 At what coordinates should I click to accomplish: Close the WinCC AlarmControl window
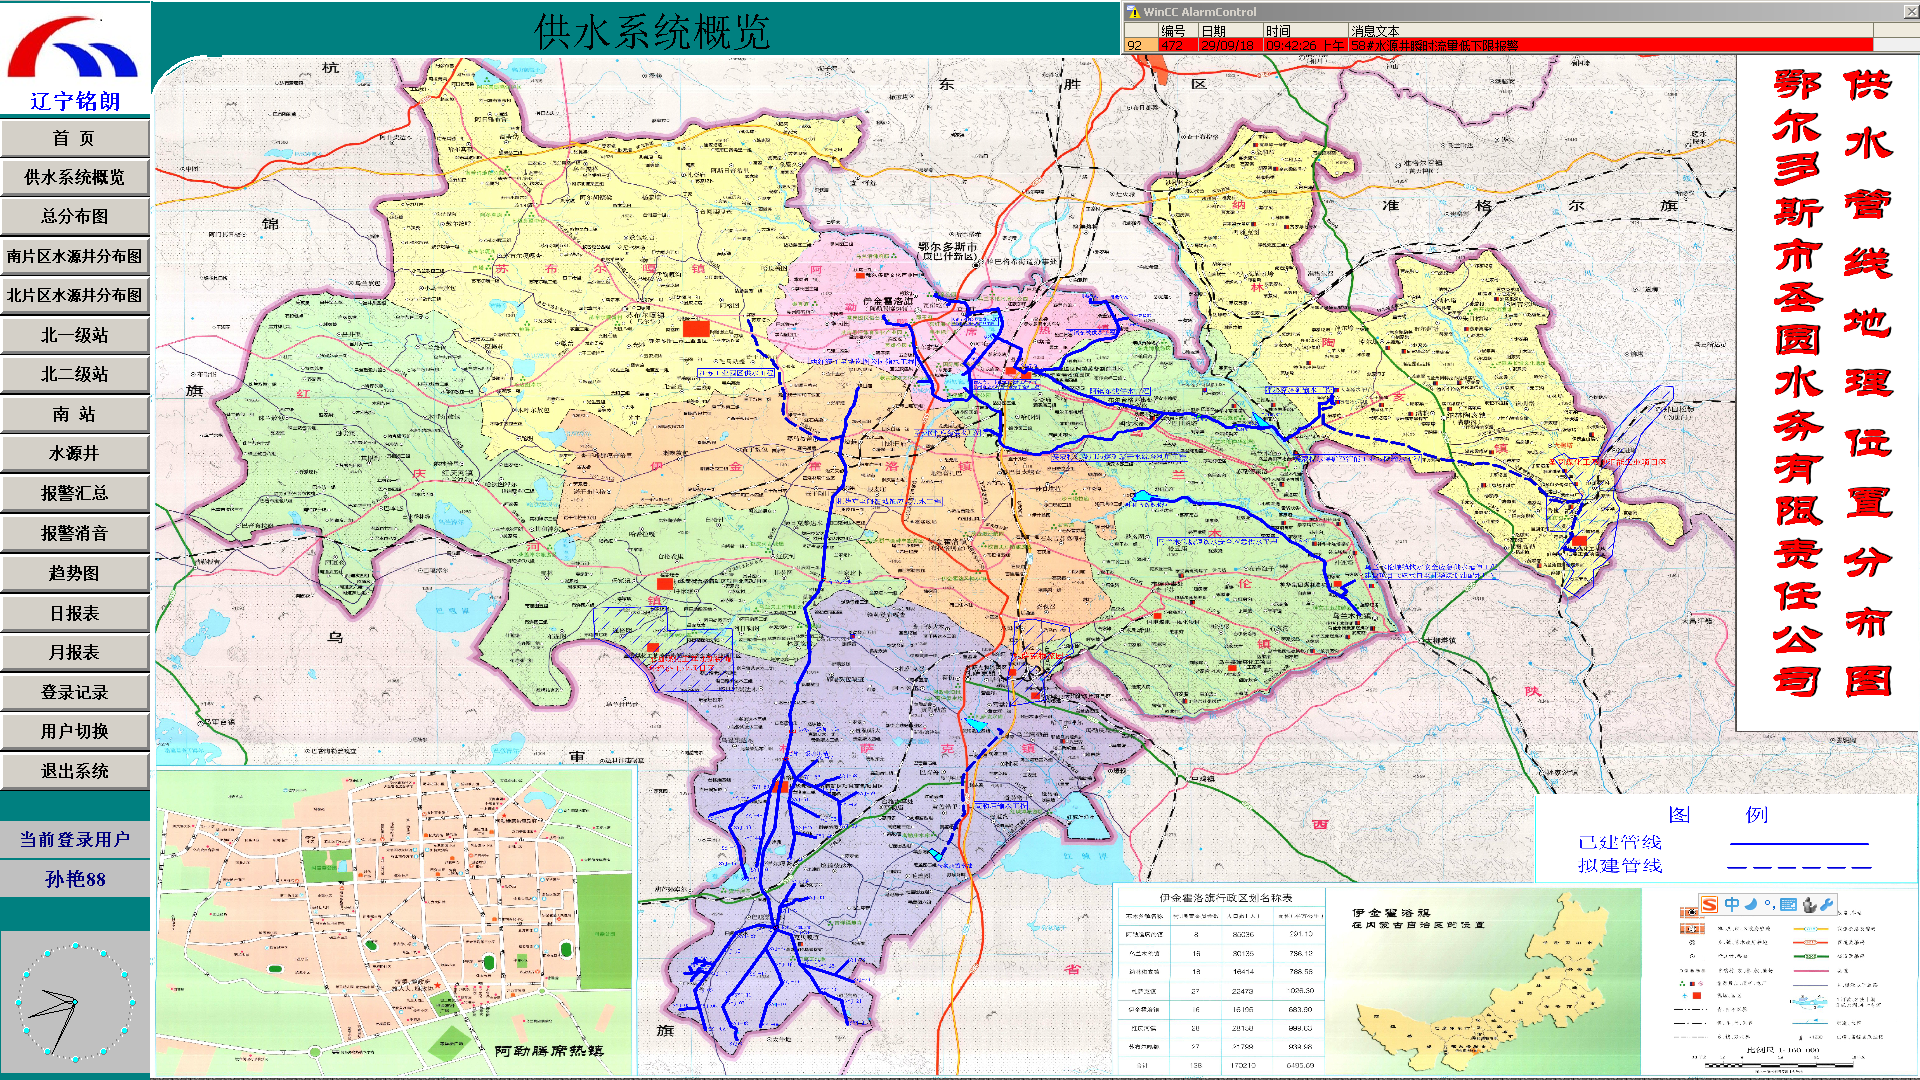1910,11
